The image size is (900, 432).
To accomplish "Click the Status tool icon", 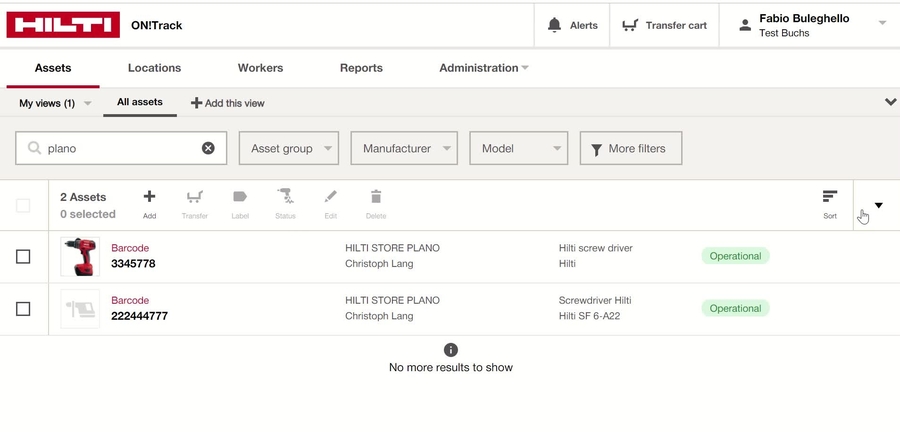I will 285,197.
